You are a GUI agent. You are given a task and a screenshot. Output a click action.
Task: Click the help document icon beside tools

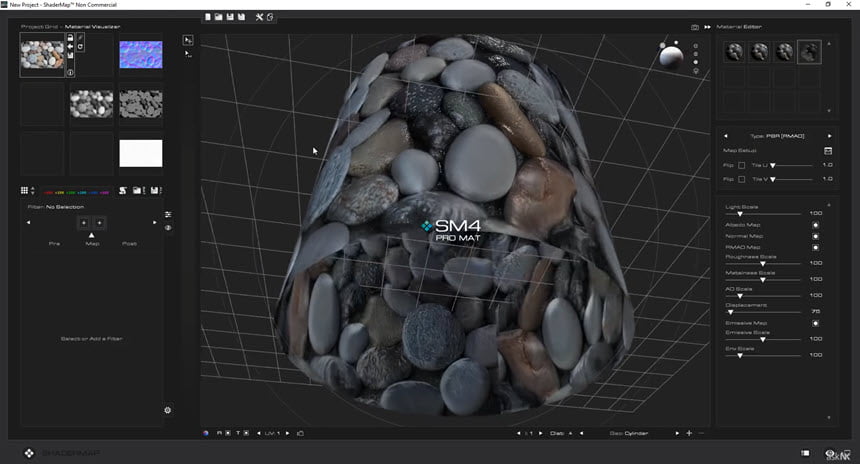click(270, 17)
